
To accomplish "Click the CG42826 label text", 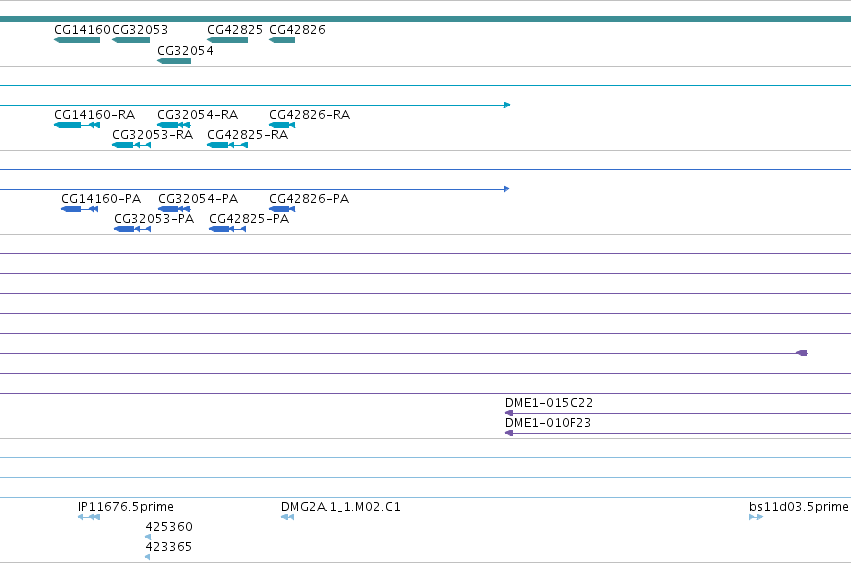I will pyautogui.click(x=297, y=30).
